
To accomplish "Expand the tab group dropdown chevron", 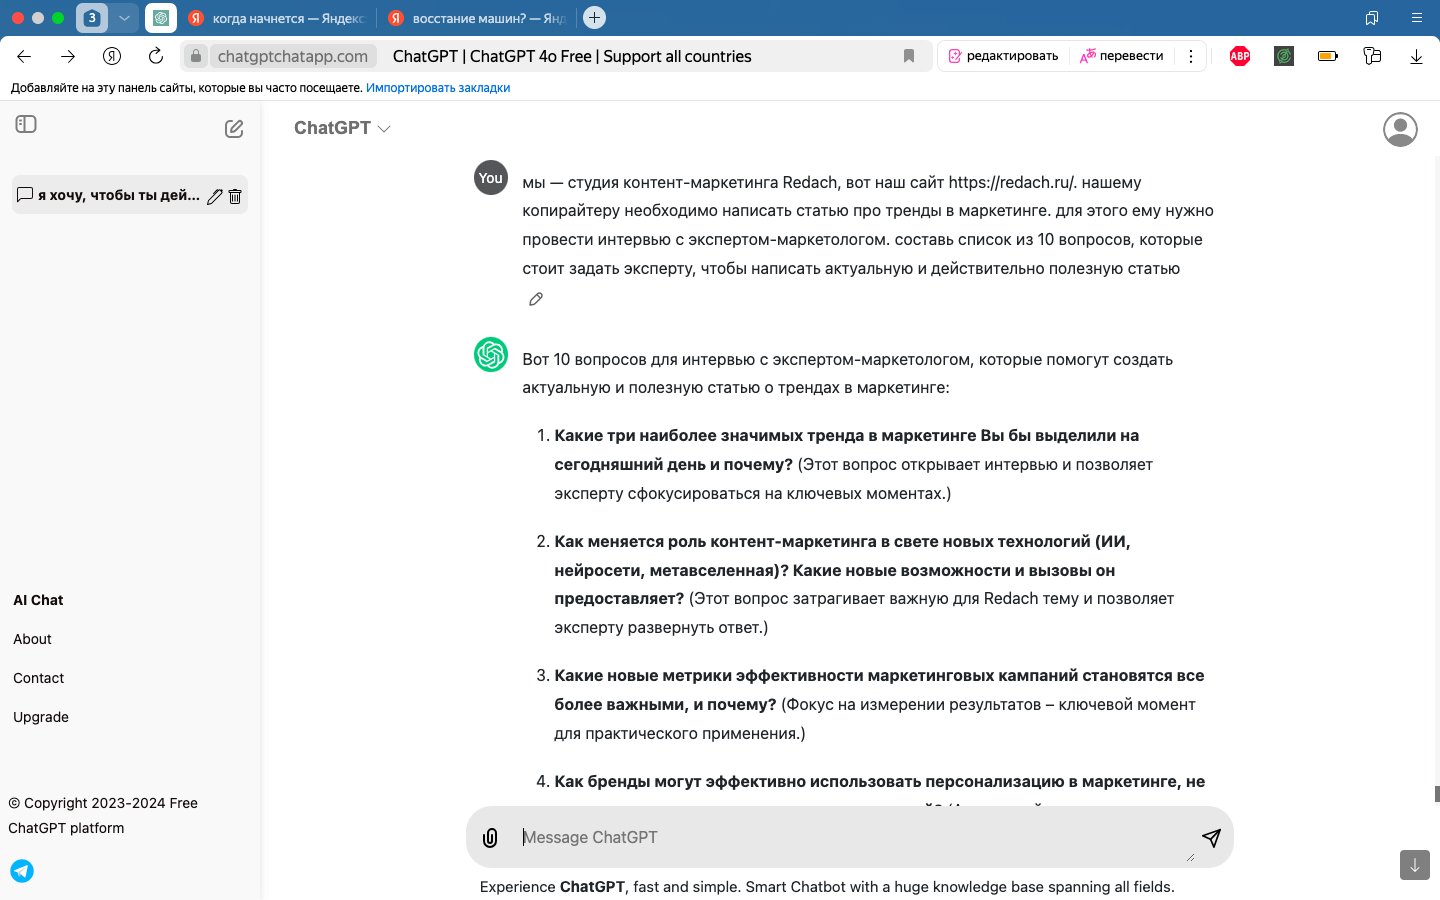I will click(x=124, y=18).
